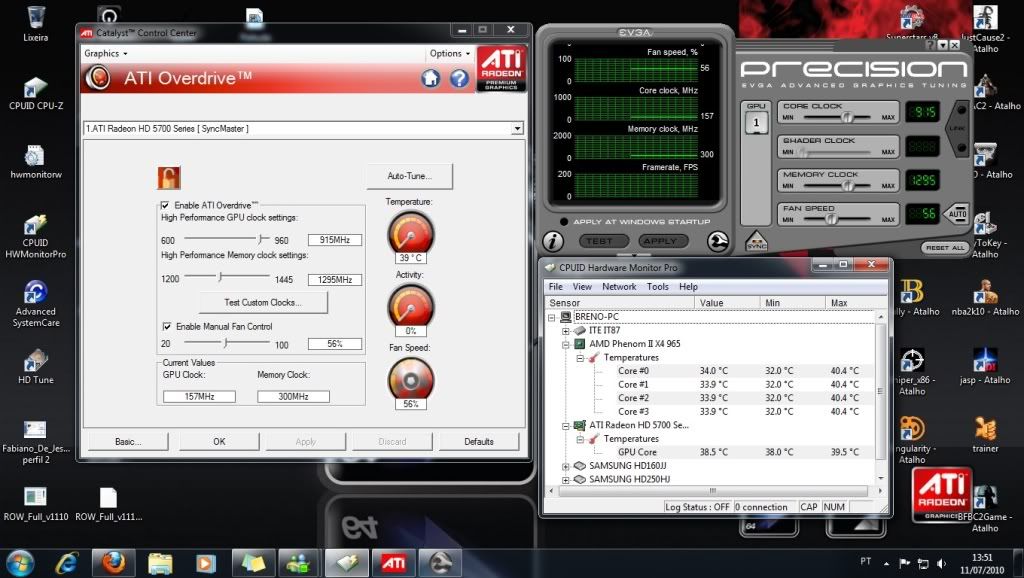Open CPUID HWMonitorPro desktop icon
1024x578 pixels.
(36, 236)
